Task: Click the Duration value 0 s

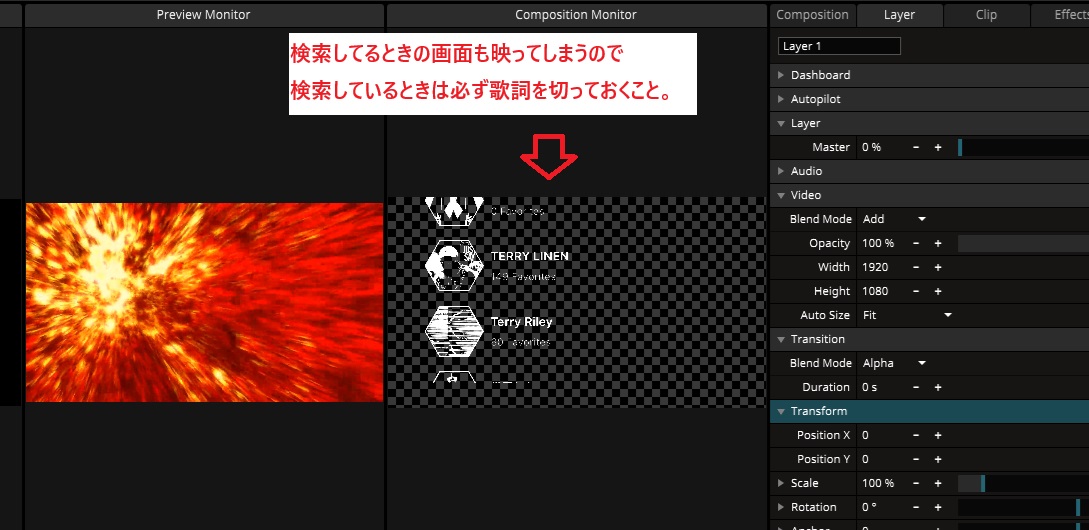Action: [x=870, y=387]
